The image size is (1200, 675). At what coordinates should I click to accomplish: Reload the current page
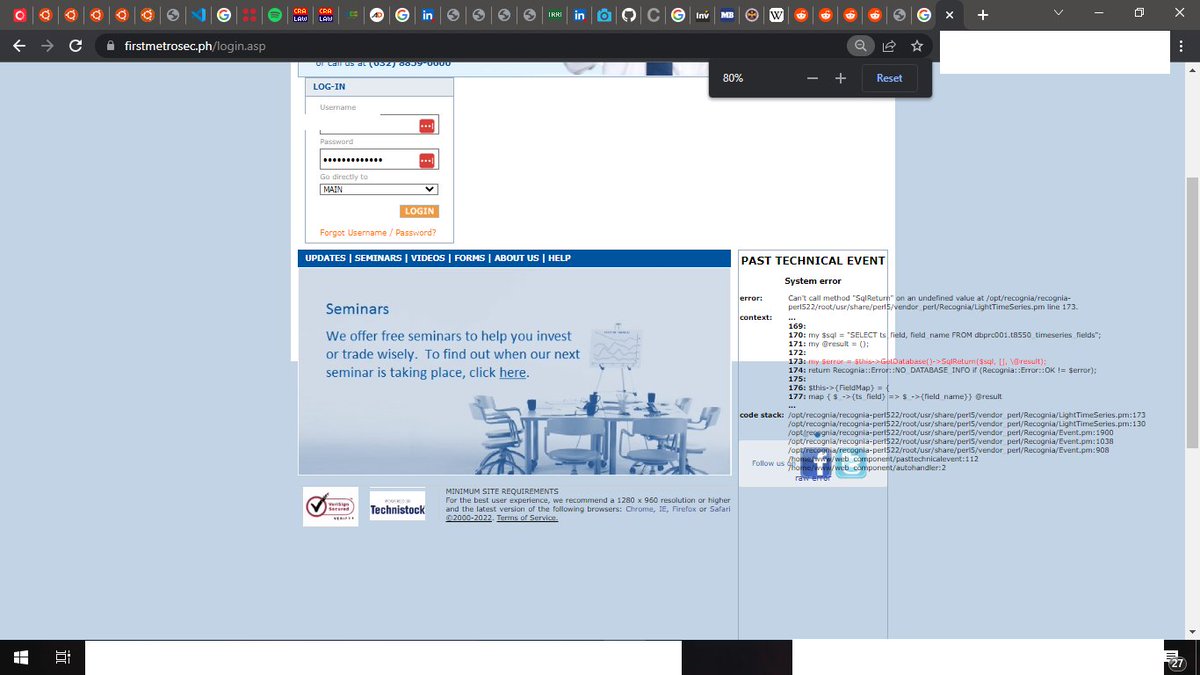click(x=76, y=46)
